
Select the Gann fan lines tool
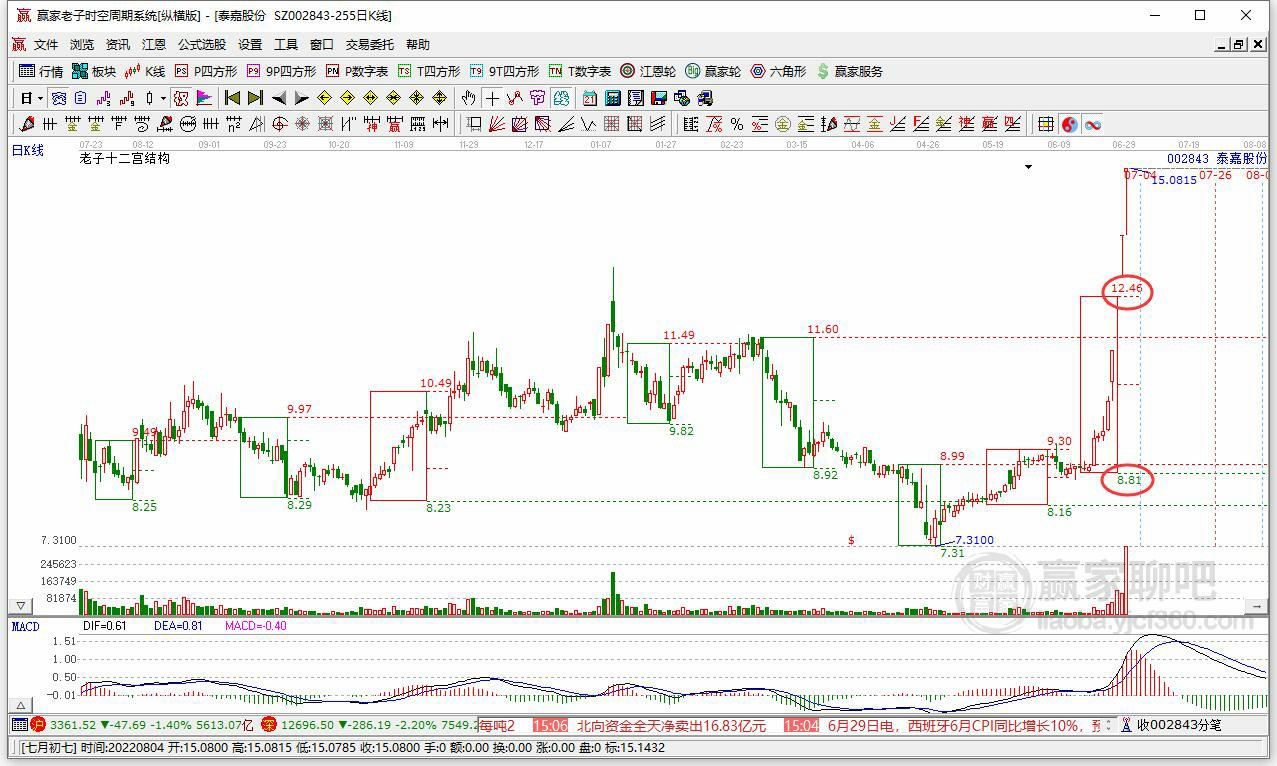[x=496, y=124]
